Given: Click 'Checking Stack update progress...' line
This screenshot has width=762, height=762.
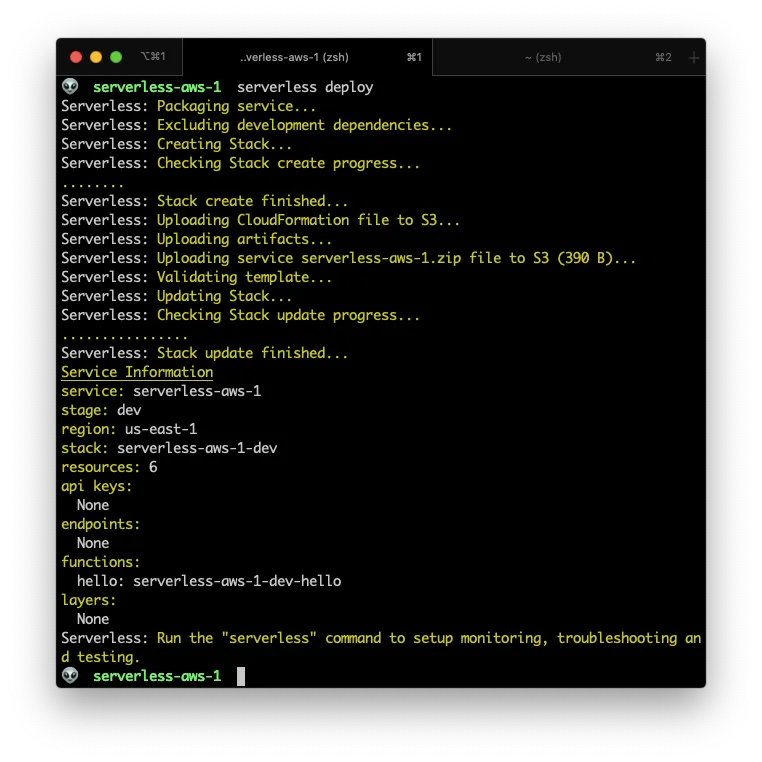Looking at the screenshot, I should tap(241, 315).
